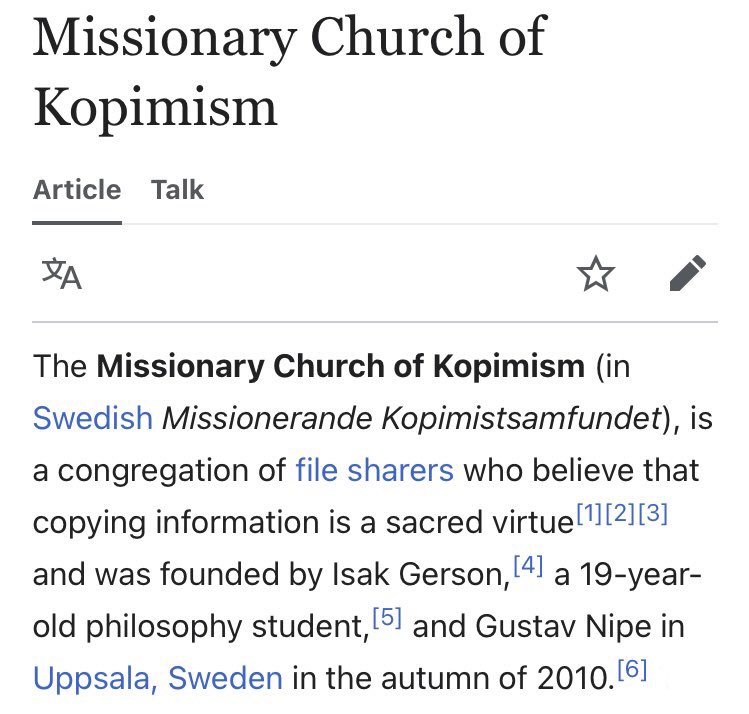Screen dimensions: 749x714
Task: Switch to the Talk tab
Action: point(177,190)
